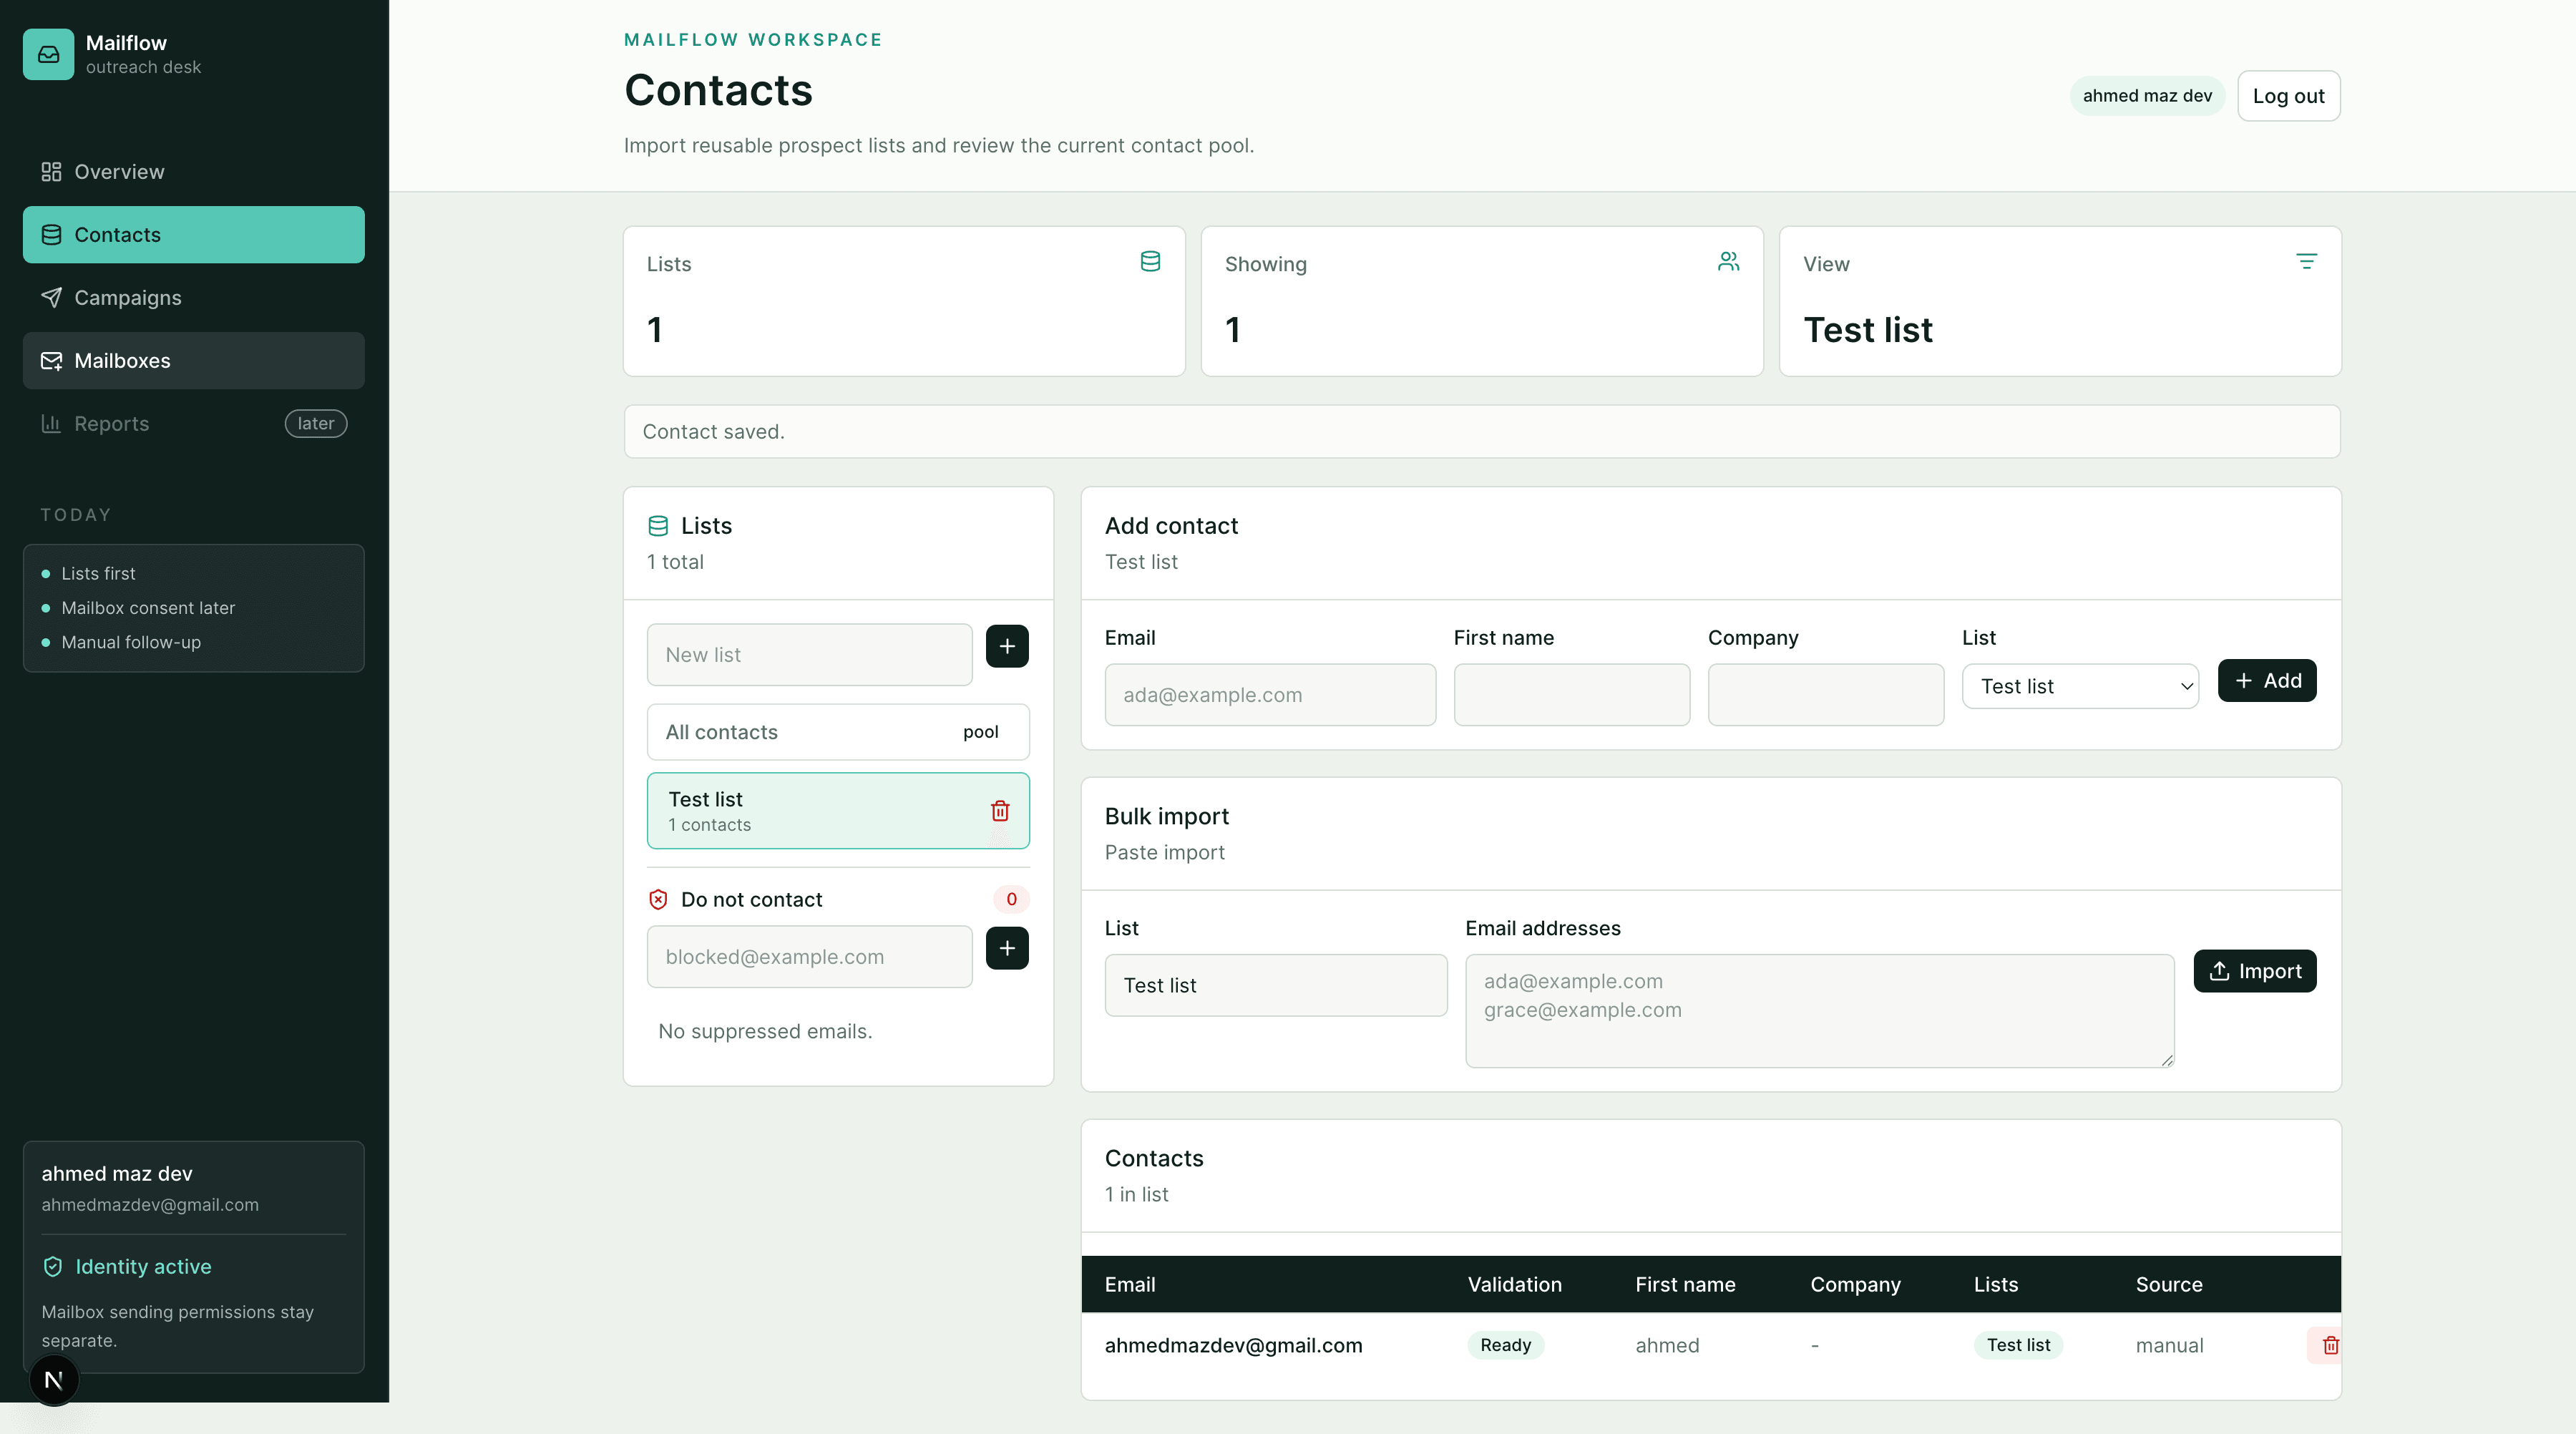2576x1434 pixels.
Task: Click the Email column header
Action: (1130, 1285)
